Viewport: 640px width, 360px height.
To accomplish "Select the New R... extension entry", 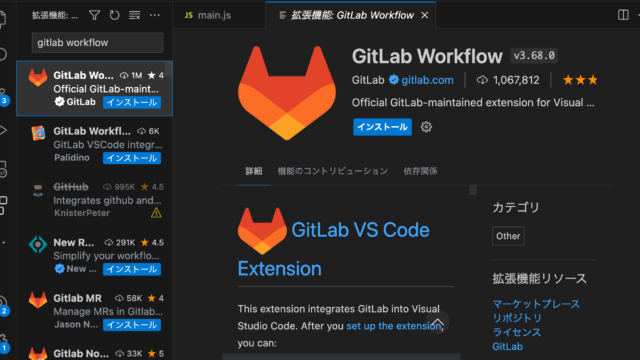I will pyautogui.click(x=94, y=256).
